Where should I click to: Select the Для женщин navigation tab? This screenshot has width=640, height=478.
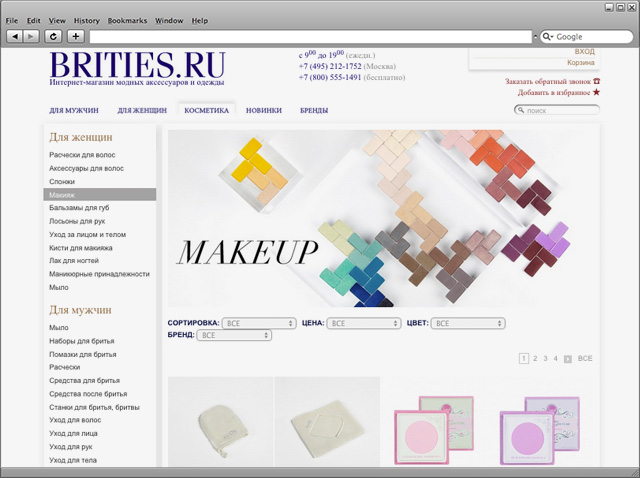(x=143, y=111)
